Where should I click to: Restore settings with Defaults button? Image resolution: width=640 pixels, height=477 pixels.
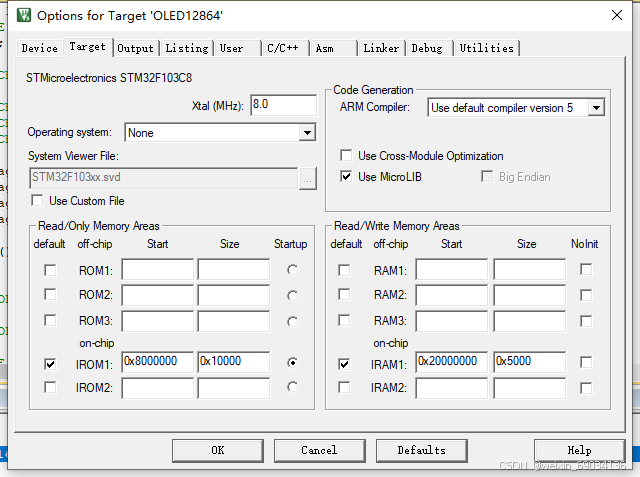422,450
